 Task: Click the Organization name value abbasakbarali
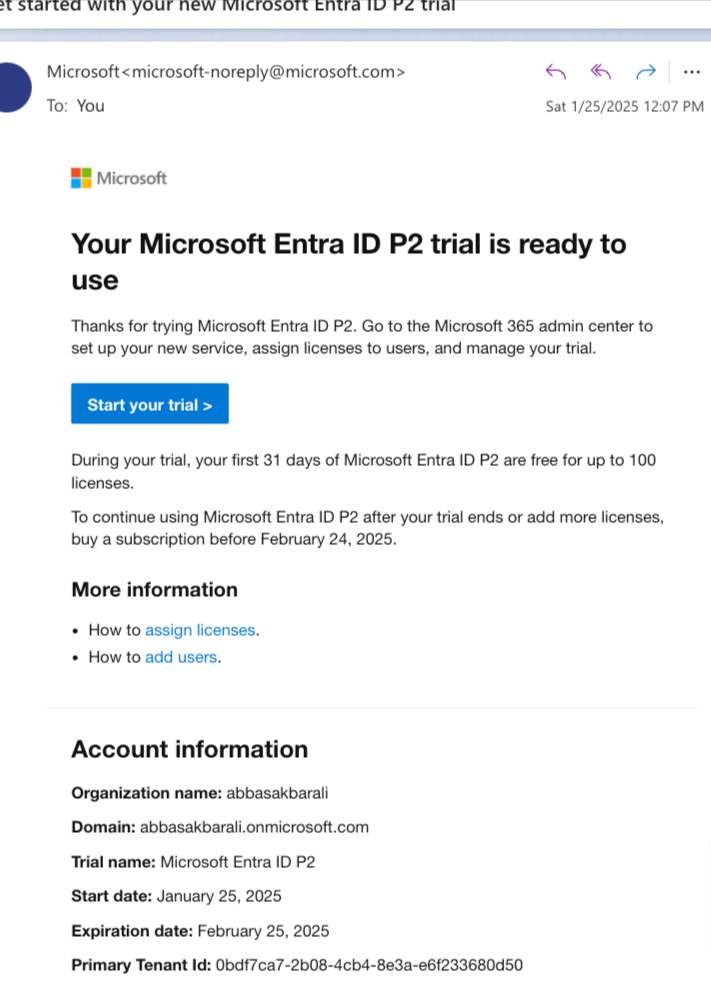pyautogui.click(x=278, y=793)
